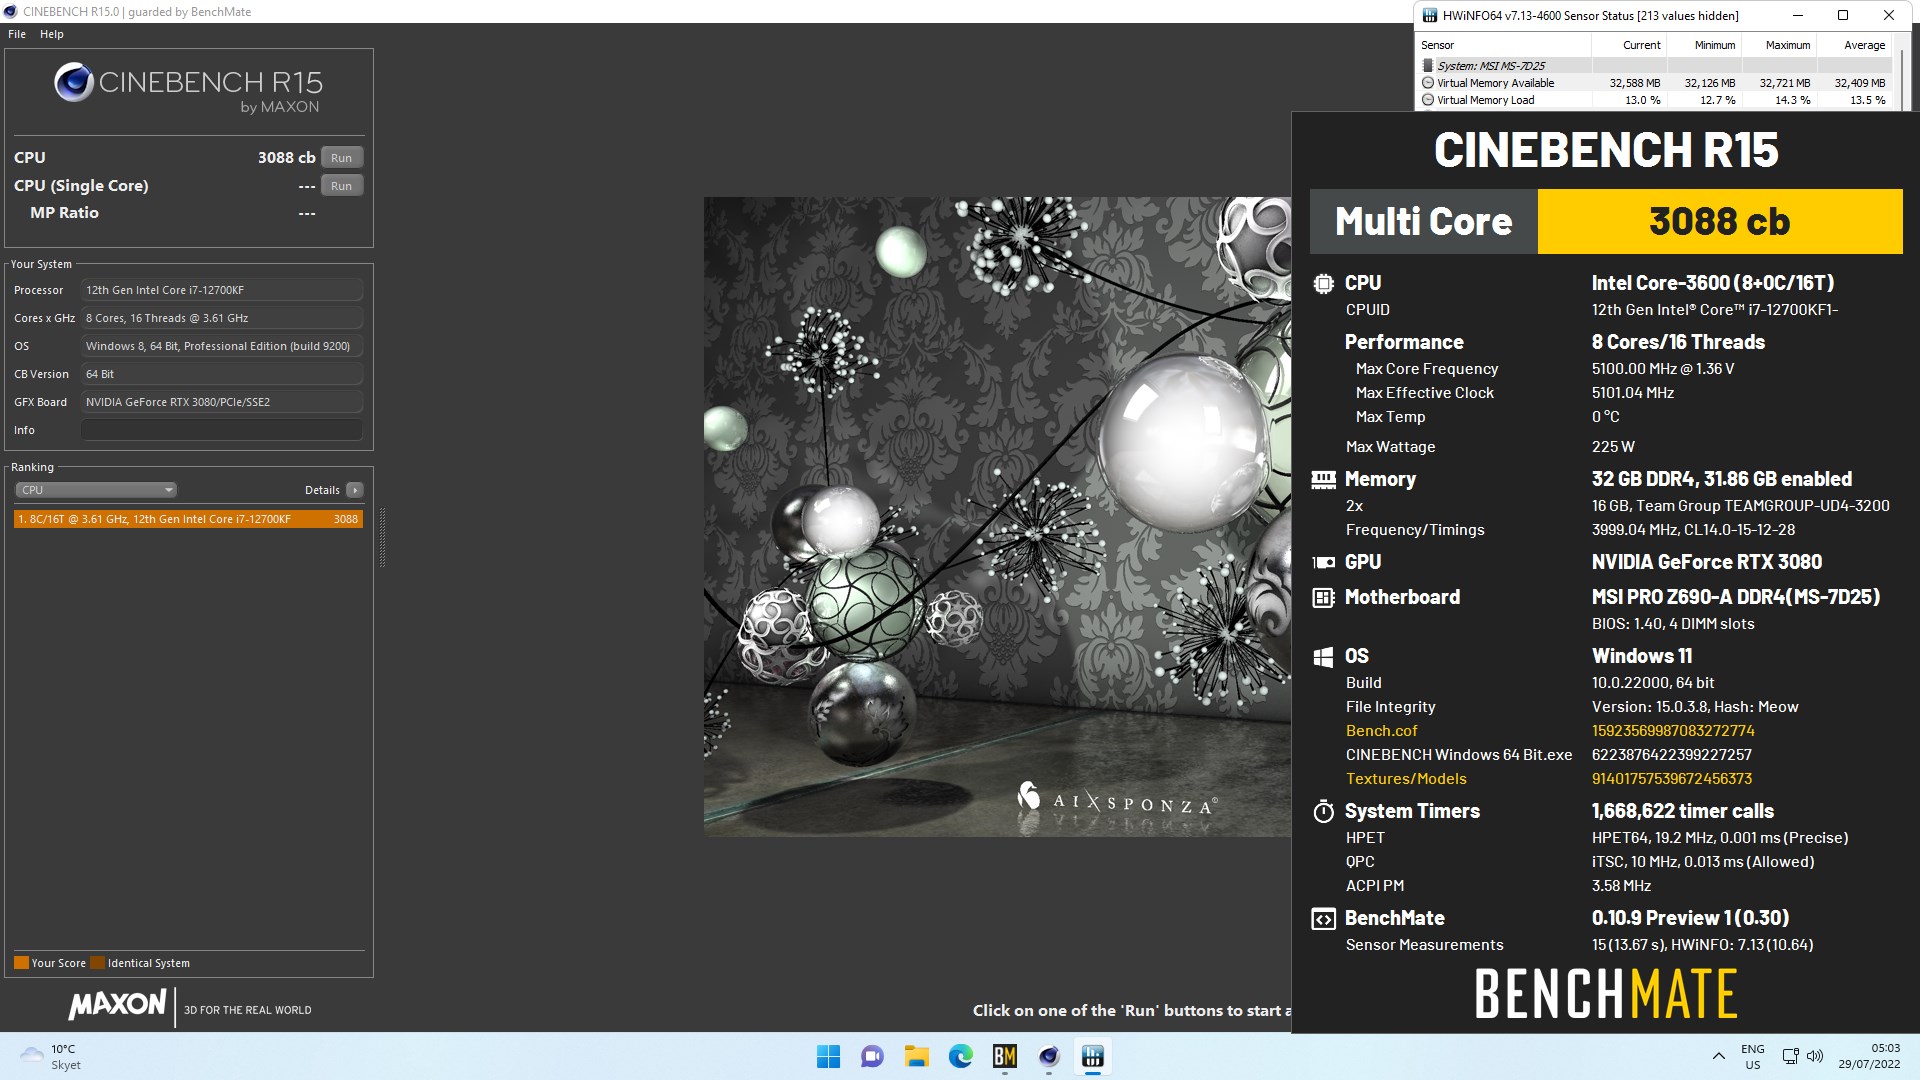Click the Maximum column header in HWiNFO

[x=1778, y=45]
